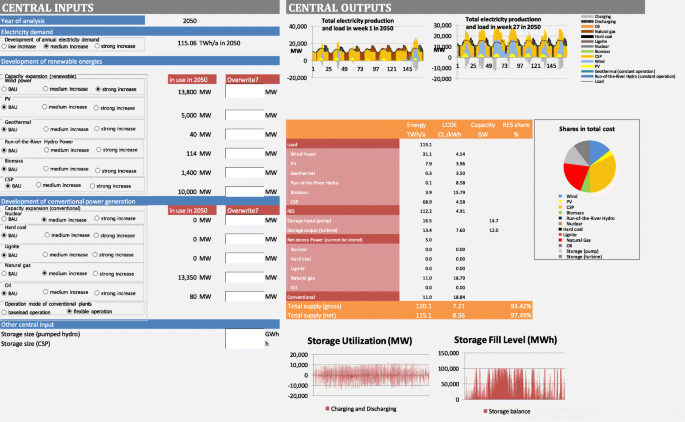The height and width of the screenshot is (422, 685).
Task: Set CSP to strong increase
Action: pos(92,186)
